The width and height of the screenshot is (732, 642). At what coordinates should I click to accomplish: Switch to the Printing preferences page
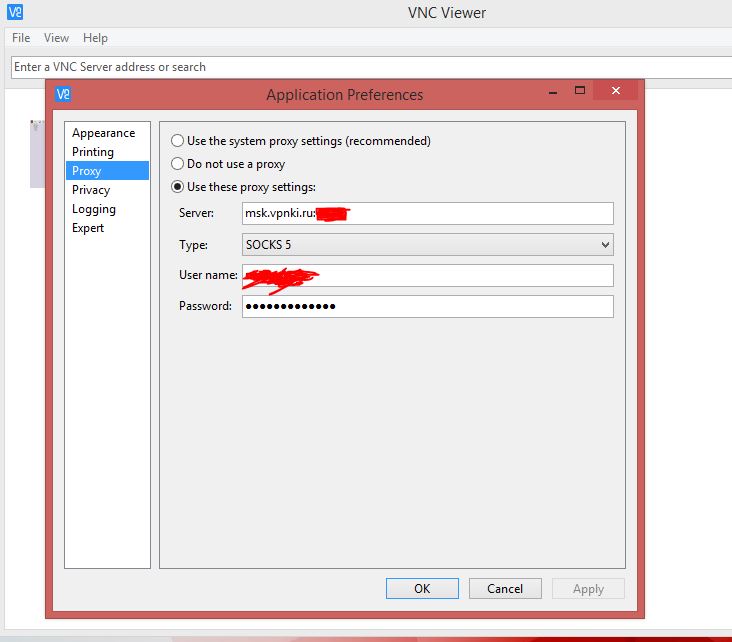[x=107, y=152]
